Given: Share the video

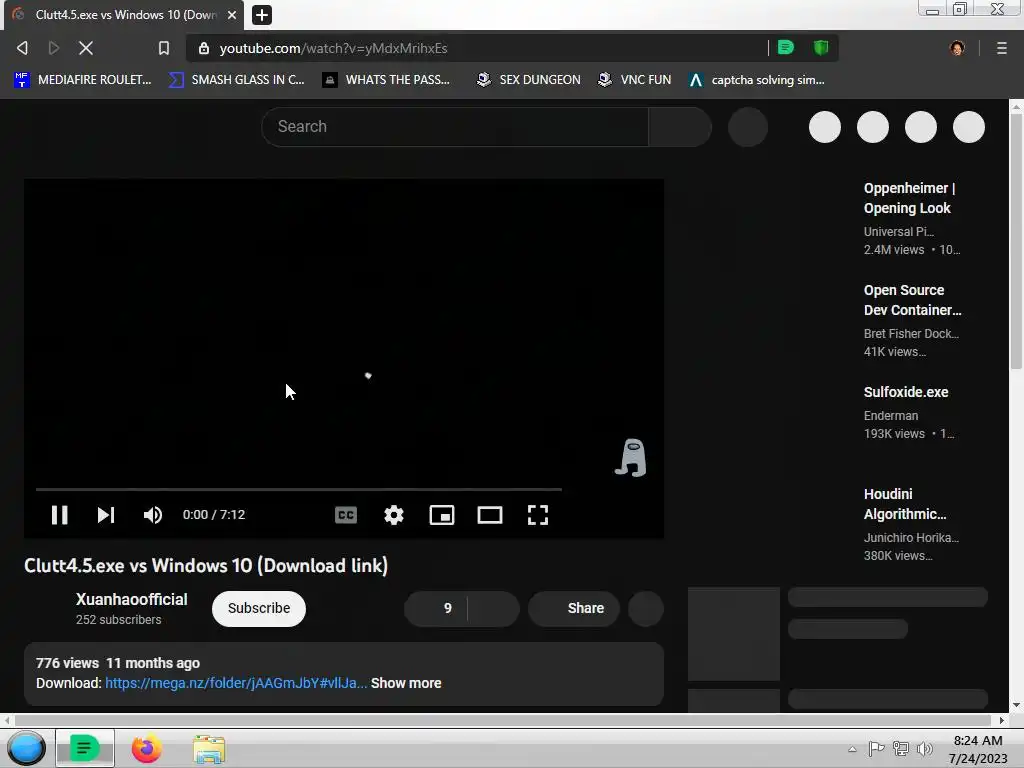Looking at the screenshot, I should tap(574, 609).
